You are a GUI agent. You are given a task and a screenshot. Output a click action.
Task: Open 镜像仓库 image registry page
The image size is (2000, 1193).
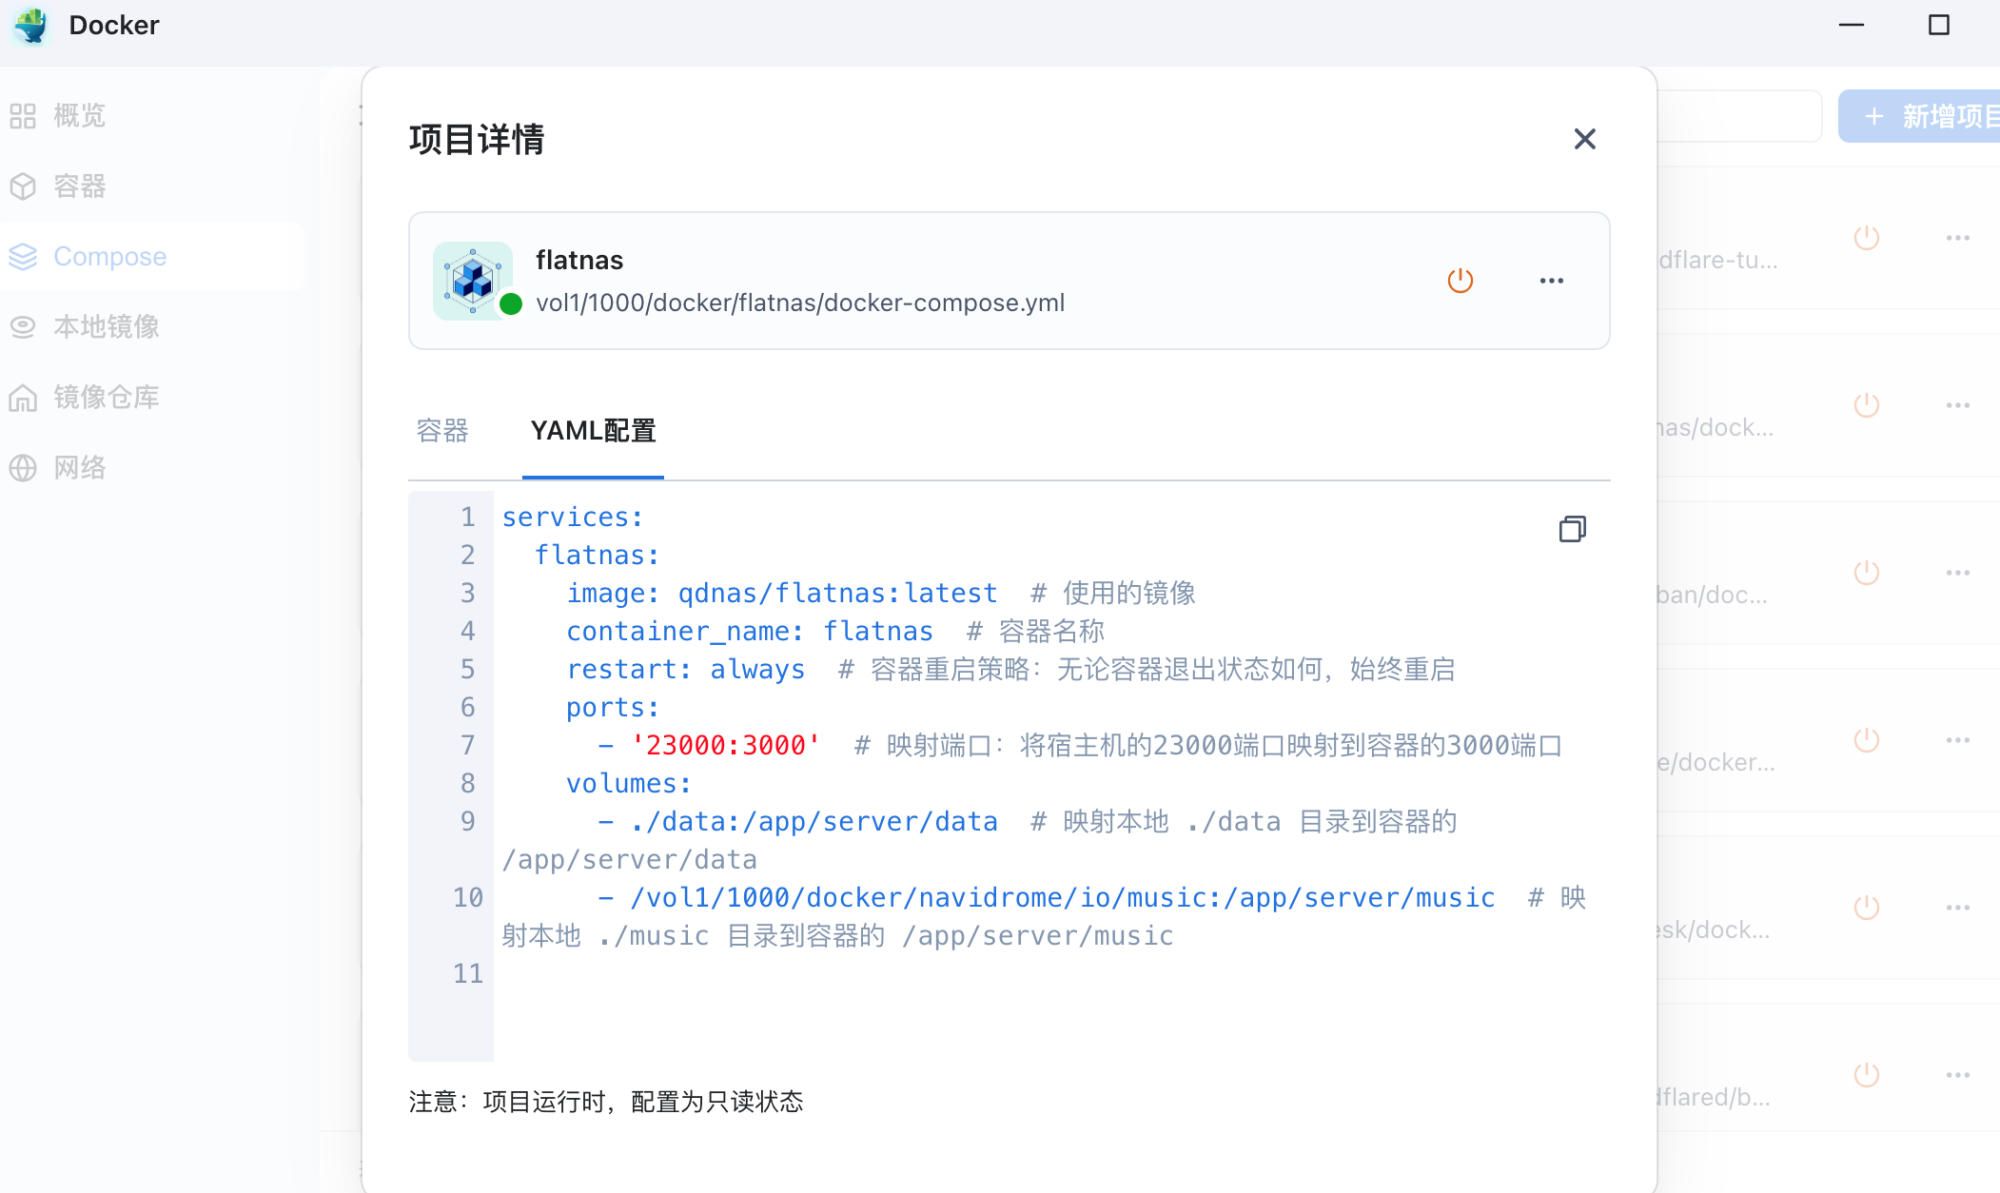[105, 397]
